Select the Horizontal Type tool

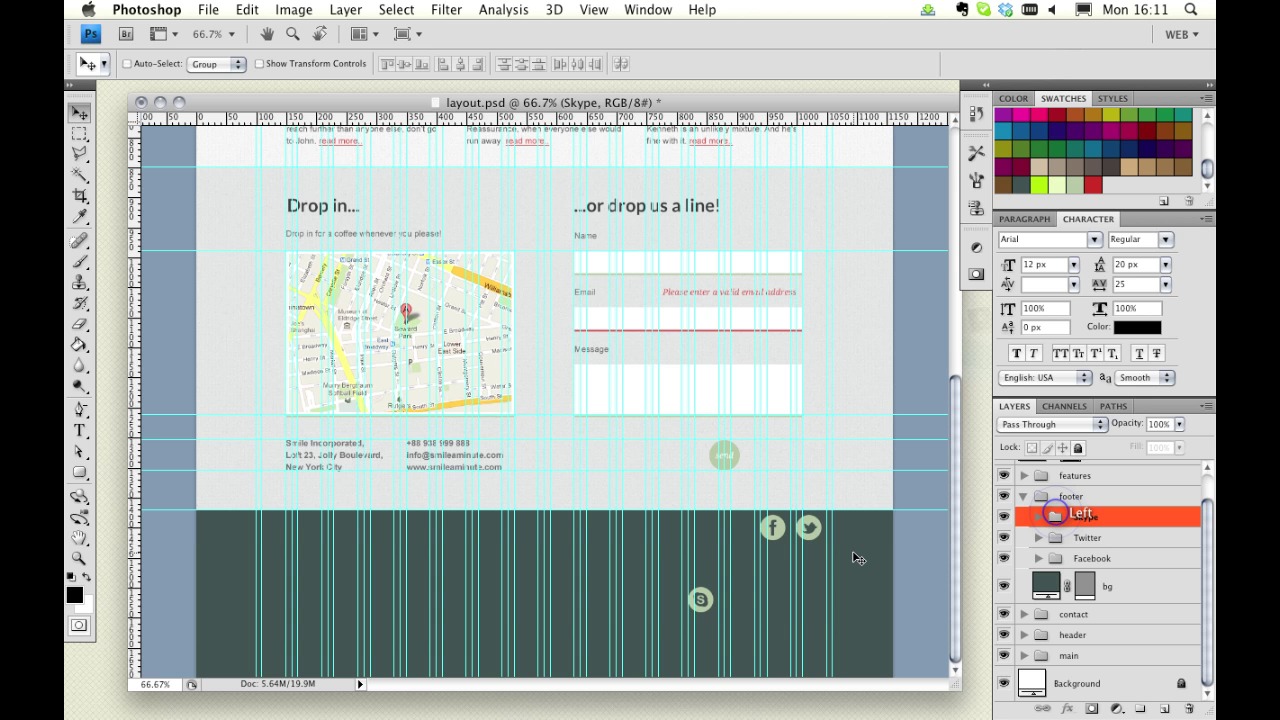pos(80,431)
